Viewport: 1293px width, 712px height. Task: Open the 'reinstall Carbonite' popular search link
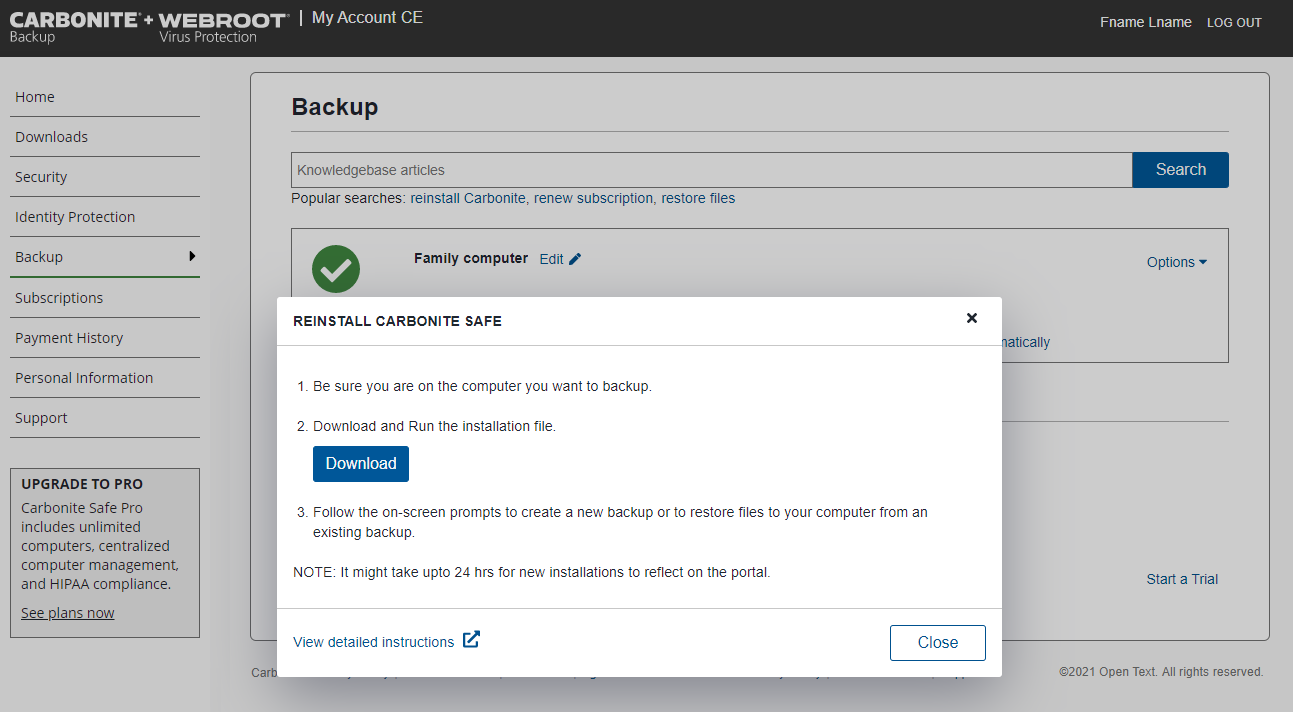coord(467,198)
